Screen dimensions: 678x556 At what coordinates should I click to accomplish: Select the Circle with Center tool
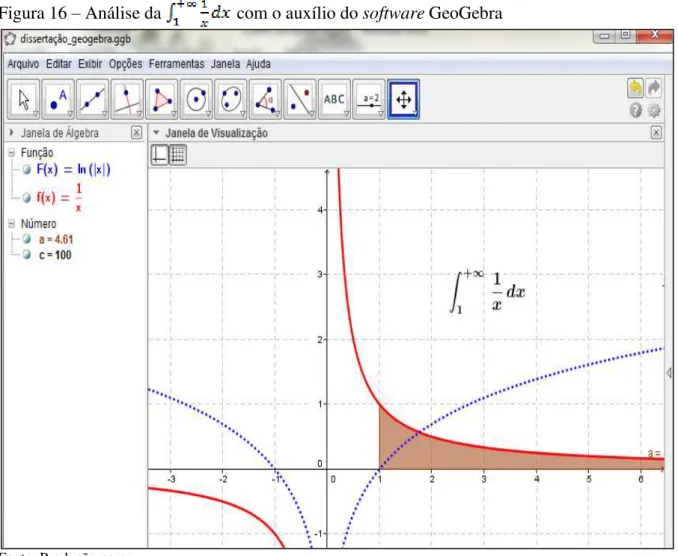196,99
